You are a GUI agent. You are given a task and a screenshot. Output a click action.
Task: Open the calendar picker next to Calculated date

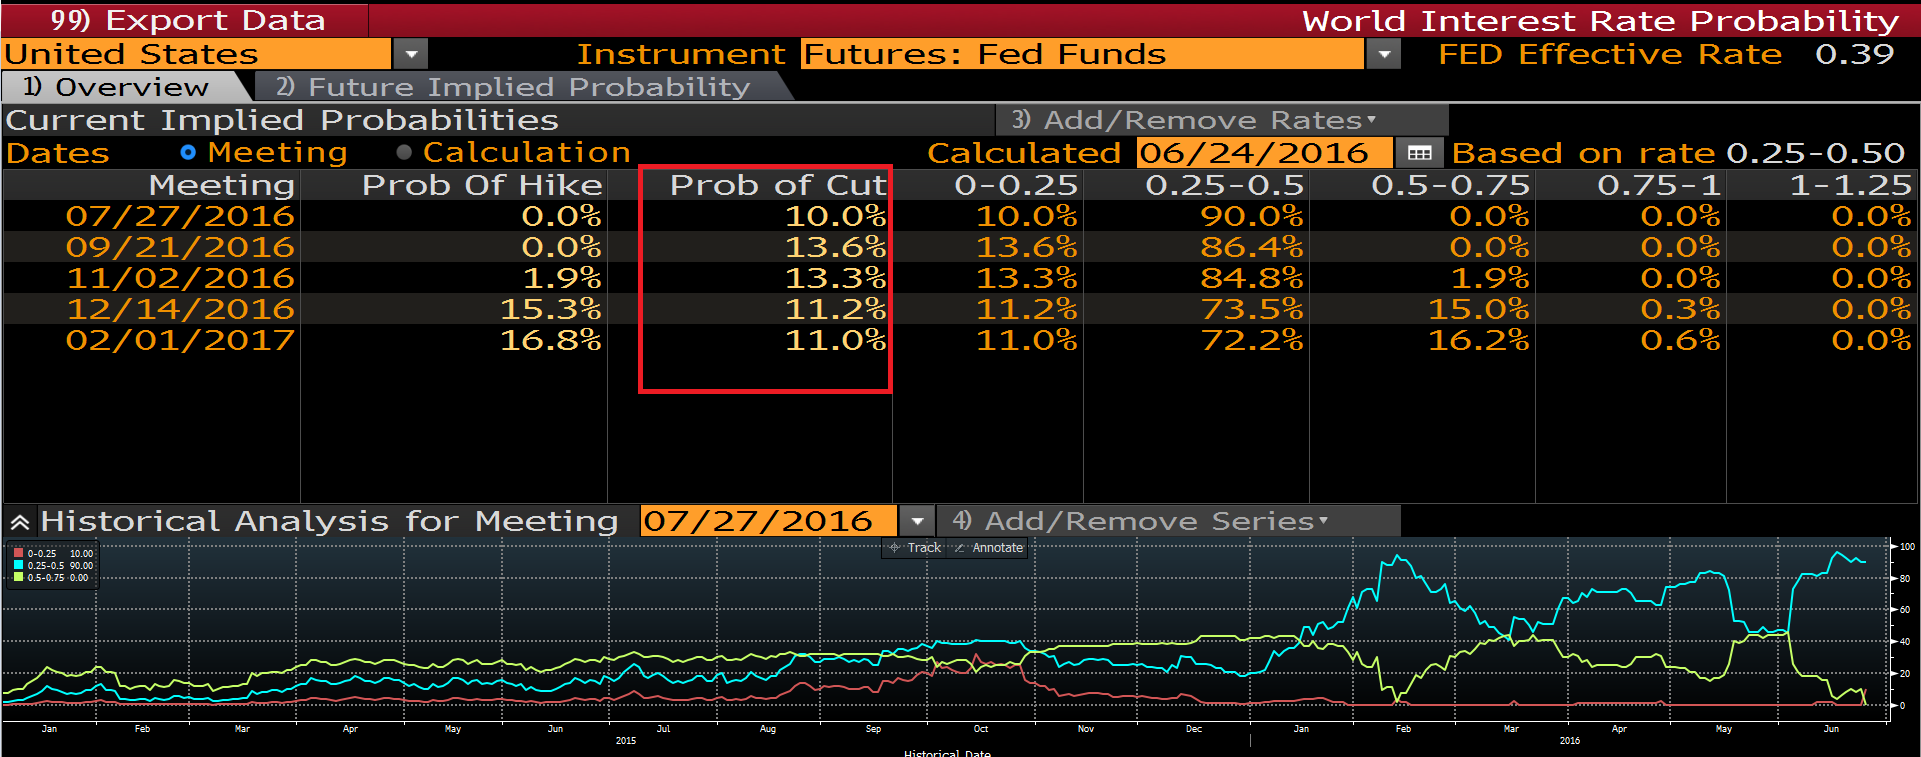(x=1419, y=153)
